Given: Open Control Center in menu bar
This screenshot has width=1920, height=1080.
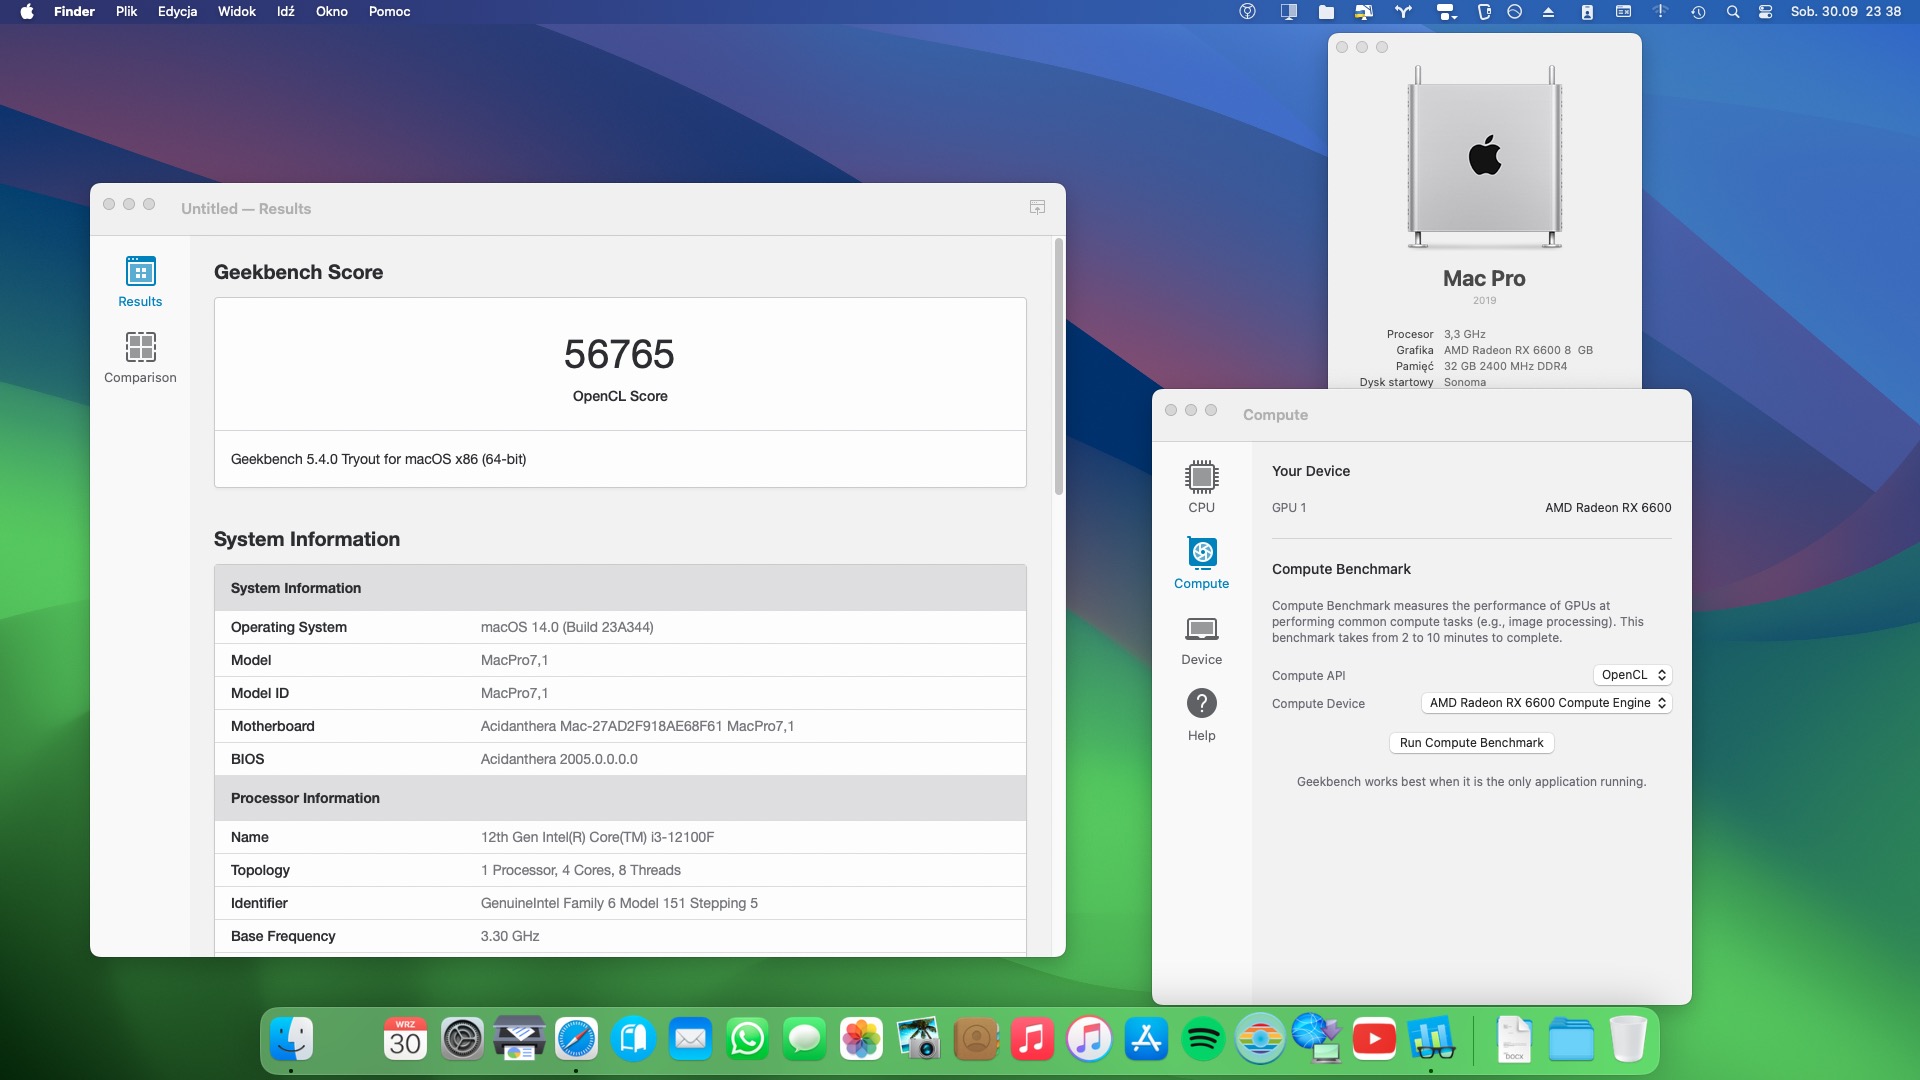Looking at the screenshot, I should 1765,12.
